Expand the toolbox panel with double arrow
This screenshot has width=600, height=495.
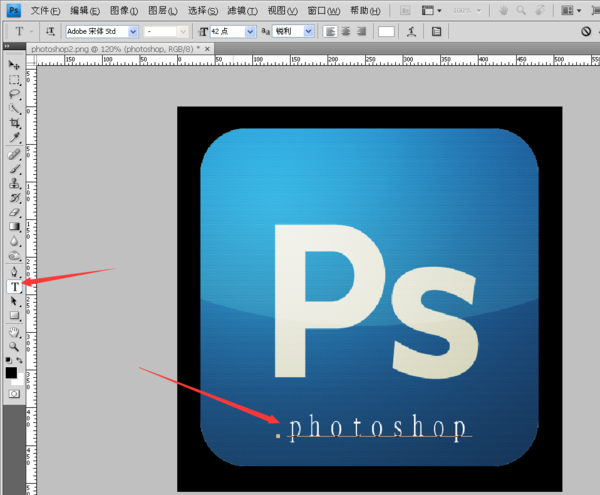coord(7,46)
